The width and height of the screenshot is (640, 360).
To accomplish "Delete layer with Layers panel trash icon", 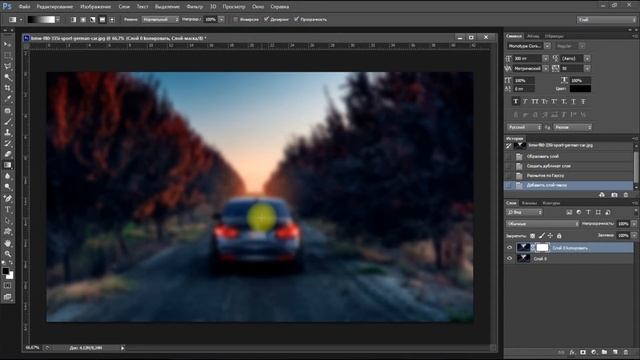I will pos(626,352).
